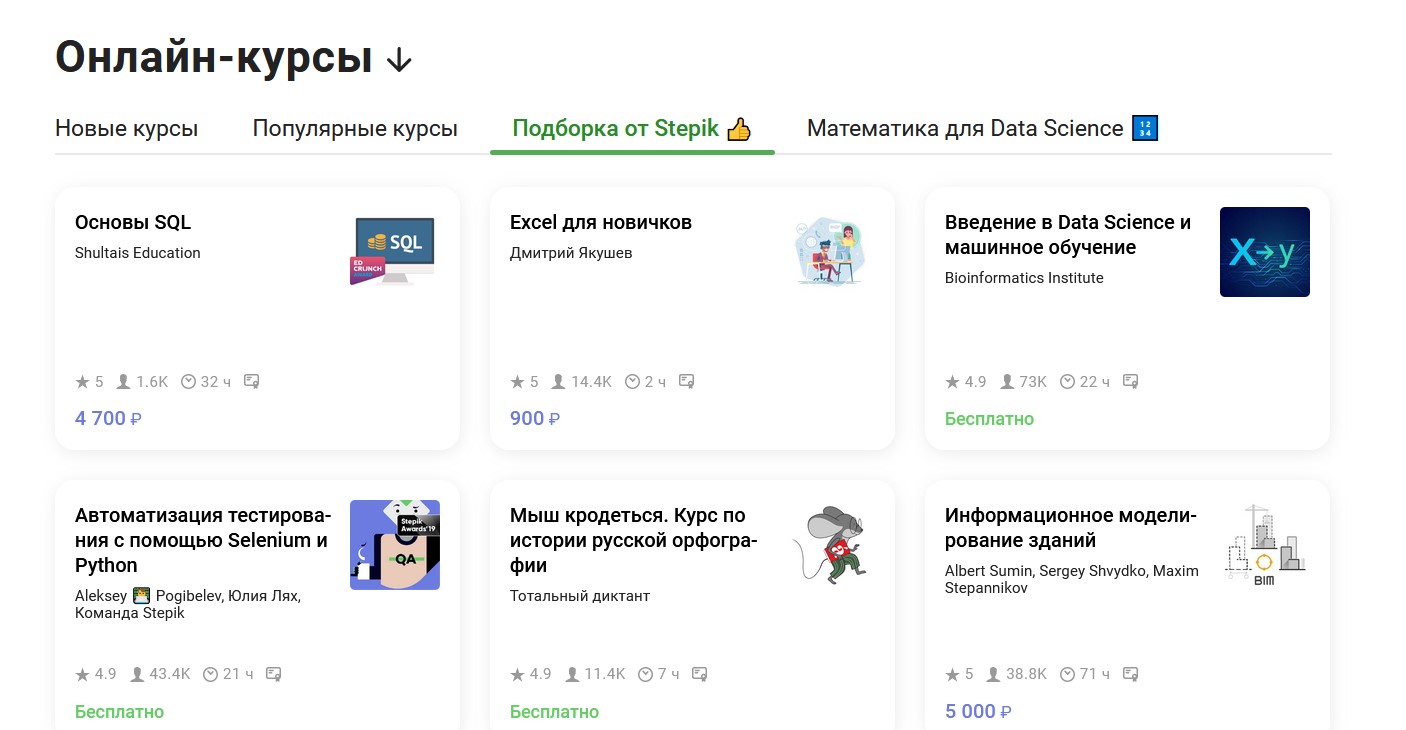1406x730 pixels.
Task: Click the BIM buildings course icon
Action: pyautogui.click(x=1264, y=544)
